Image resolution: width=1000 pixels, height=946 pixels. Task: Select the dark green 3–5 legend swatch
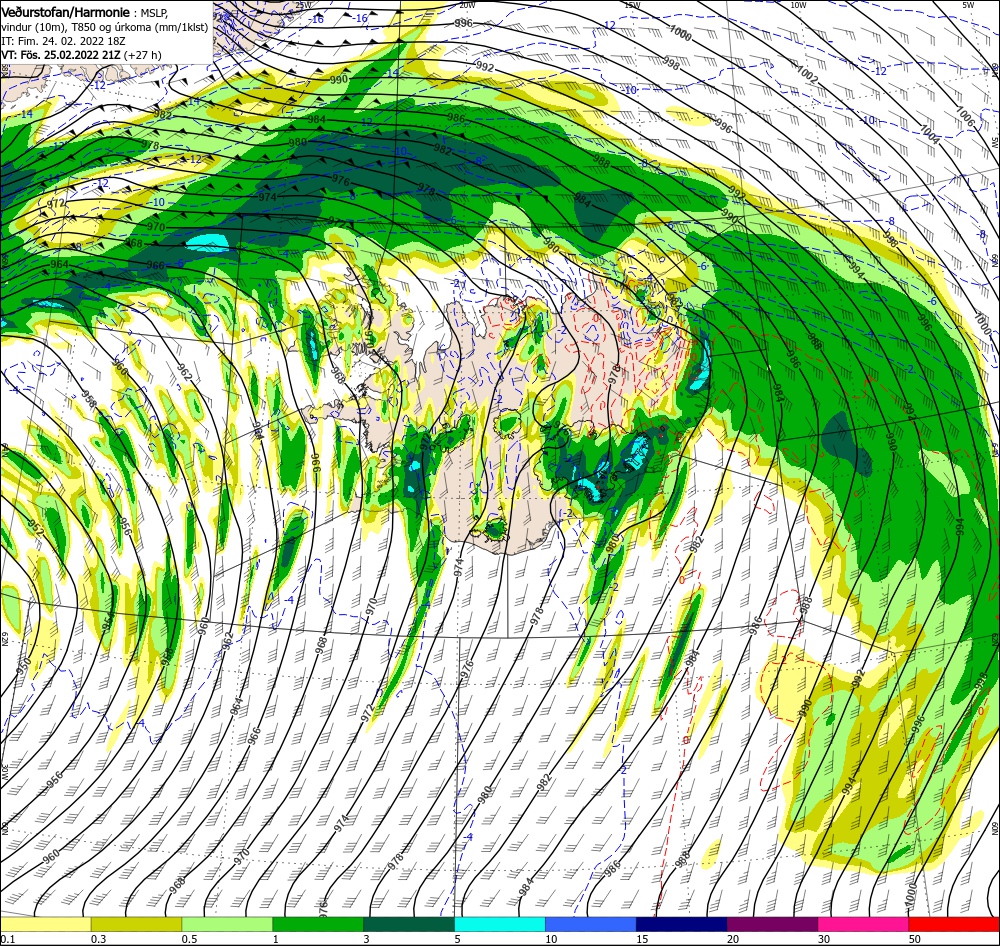click(409, 924)
